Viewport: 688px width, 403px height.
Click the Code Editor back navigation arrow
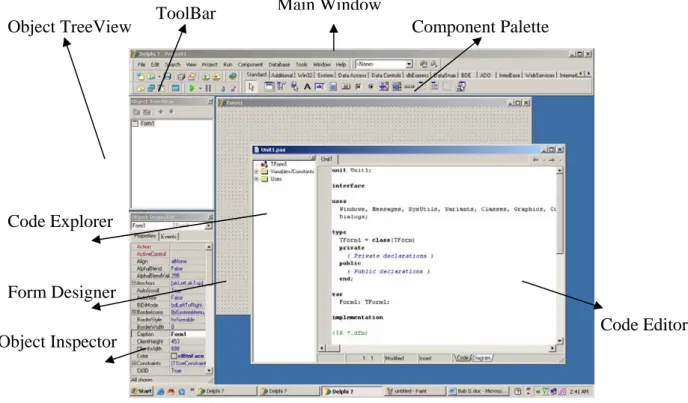[536, 160]
